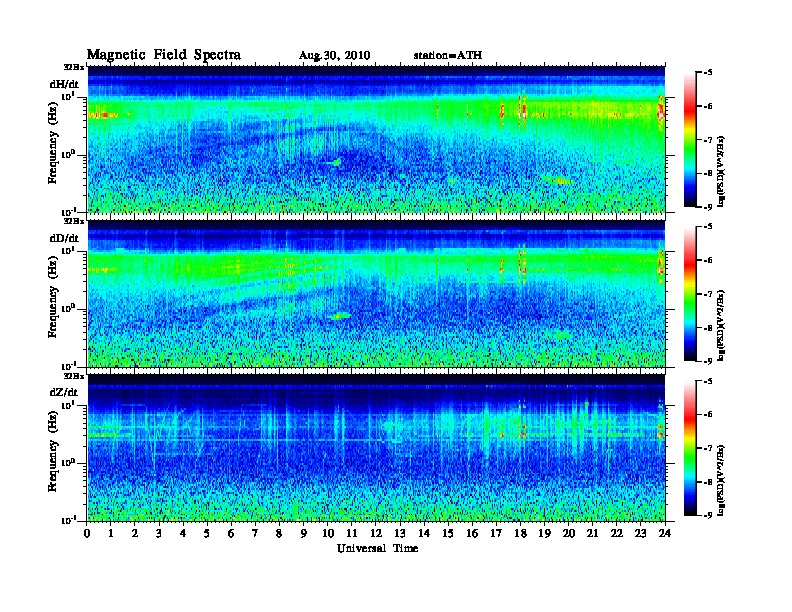Click hour "8" on the Universal Time axis
Screen dimensions: 792x612
coord(279,533)
